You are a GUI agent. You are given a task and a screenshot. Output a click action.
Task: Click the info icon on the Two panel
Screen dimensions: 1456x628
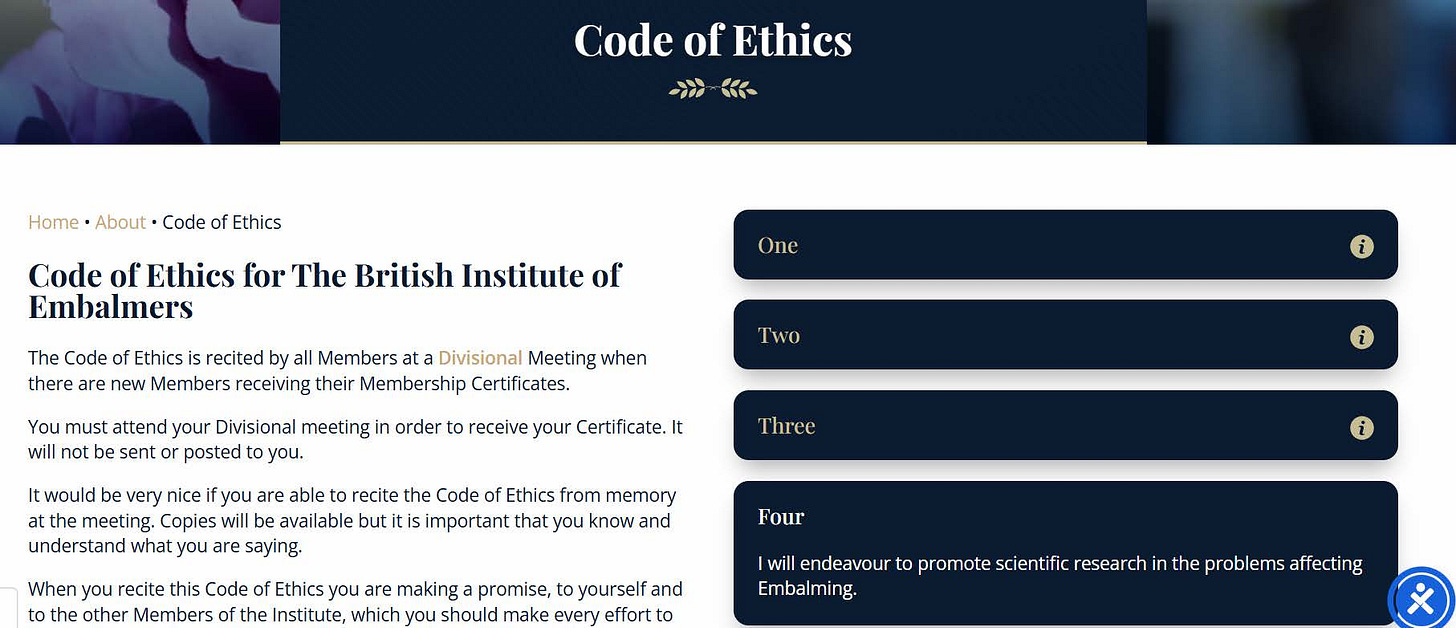click(1361, 337)
